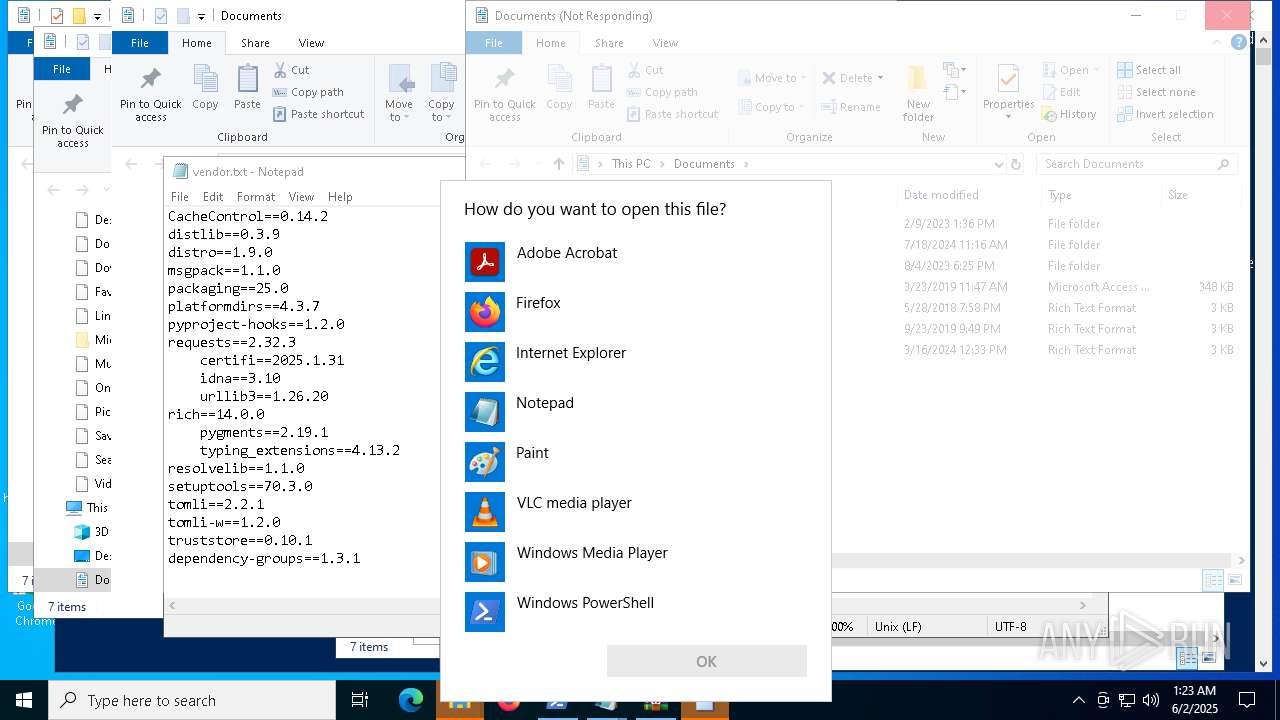The height and width of the screenshot is (720, 1280).
Task: Click New folder in Not Responding window
Action: (x=918, y=93)
